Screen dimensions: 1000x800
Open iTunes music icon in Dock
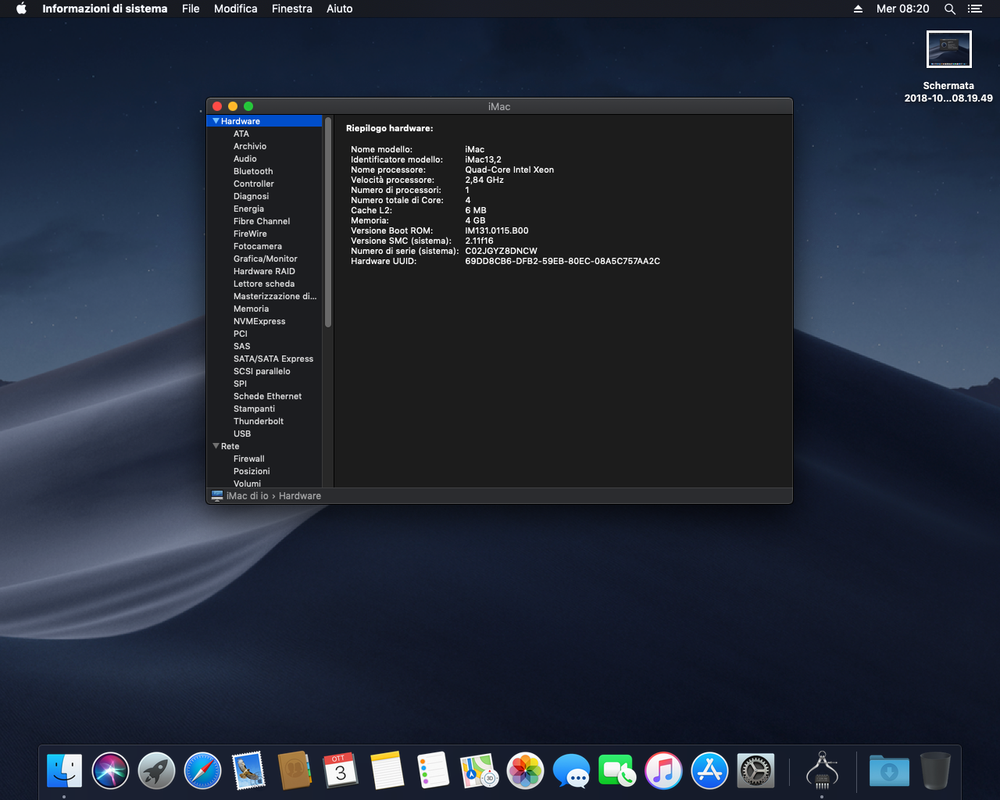(x=663, y=771)
